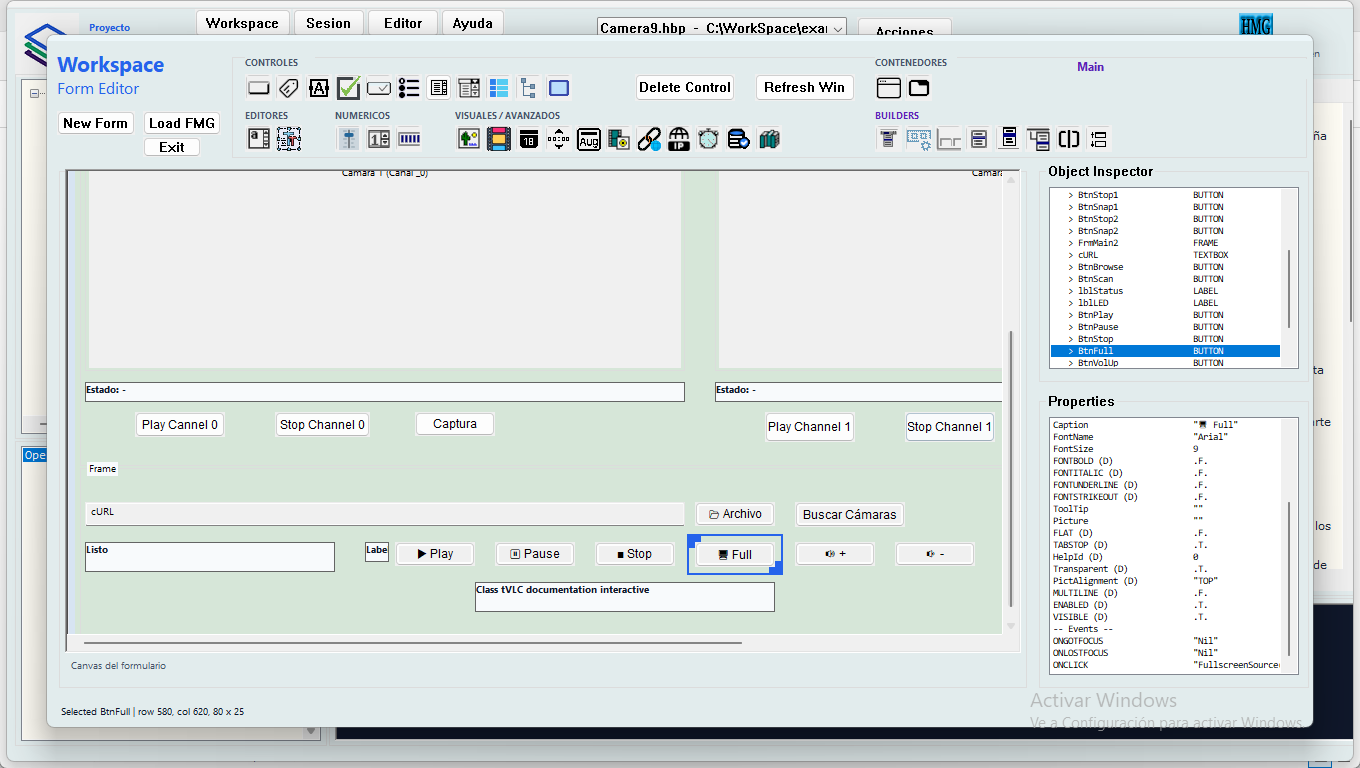Select the Tree control tool

pos(529,88)
